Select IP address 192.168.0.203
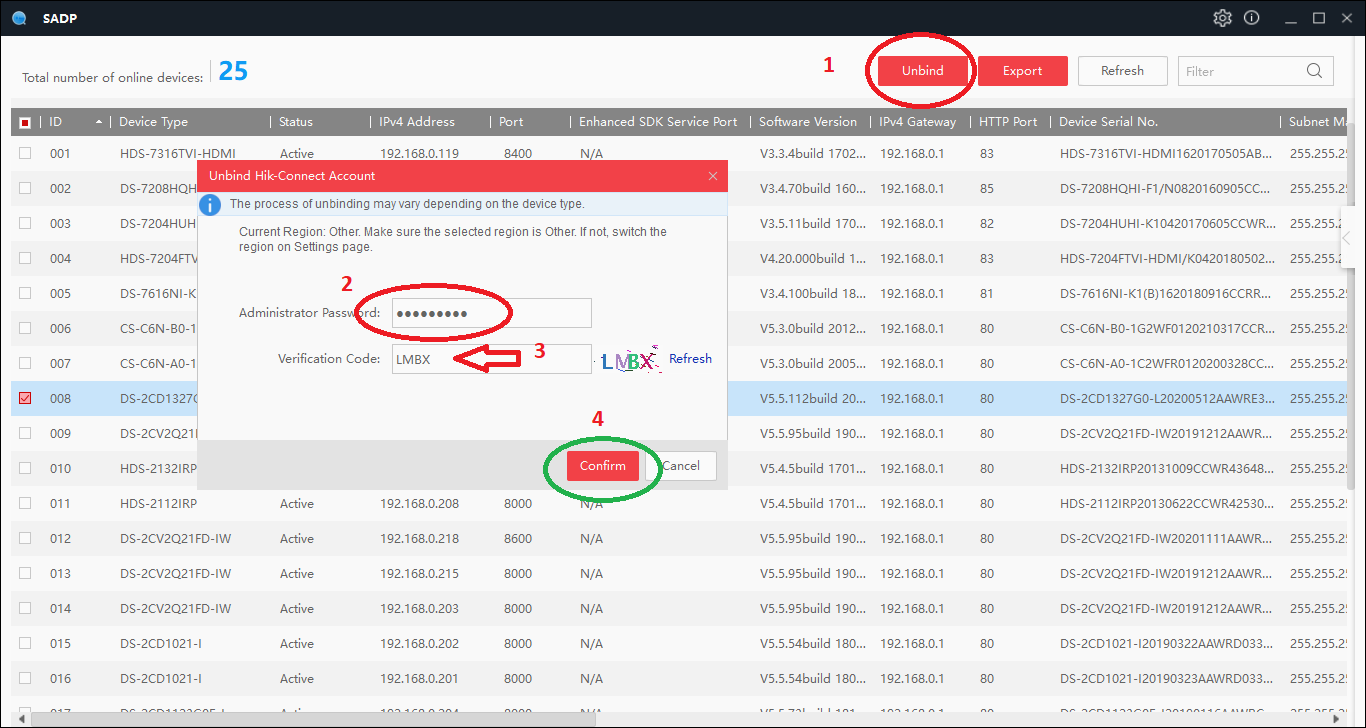The width and height of the screenshot is (1366, 728). (420, 609)
